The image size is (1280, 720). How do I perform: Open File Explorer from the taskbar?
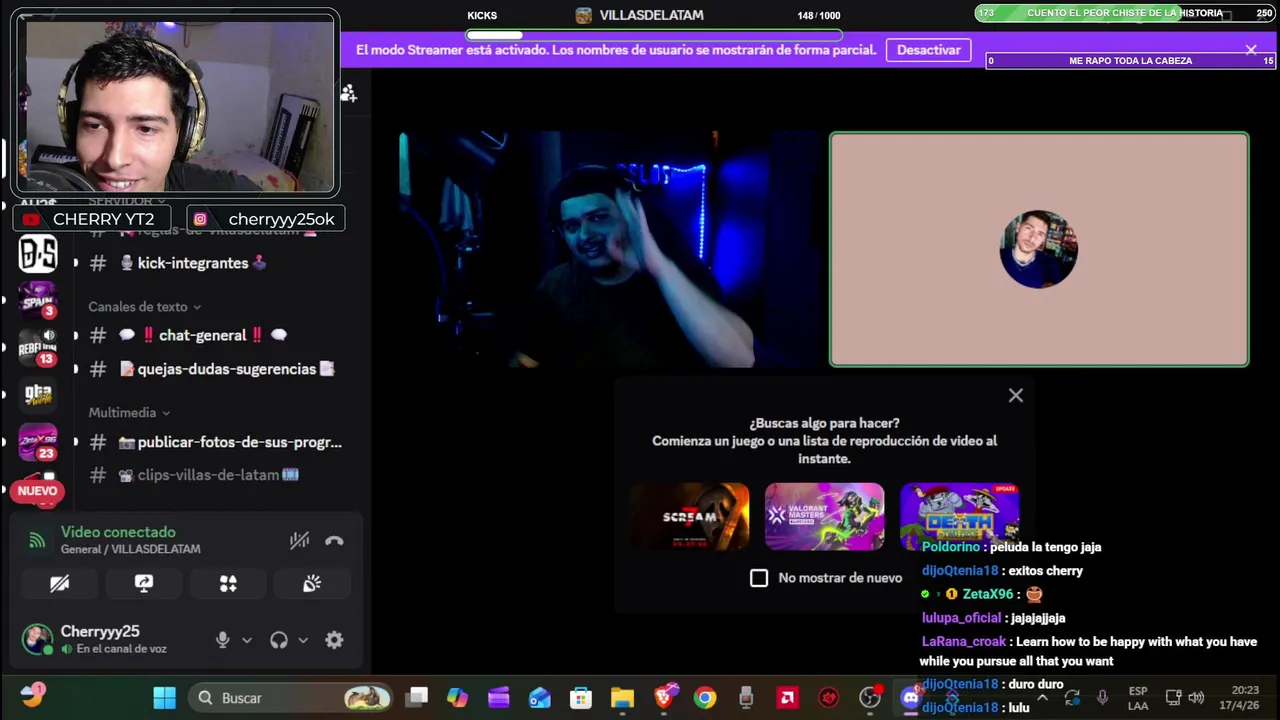[x=622, y=698]
